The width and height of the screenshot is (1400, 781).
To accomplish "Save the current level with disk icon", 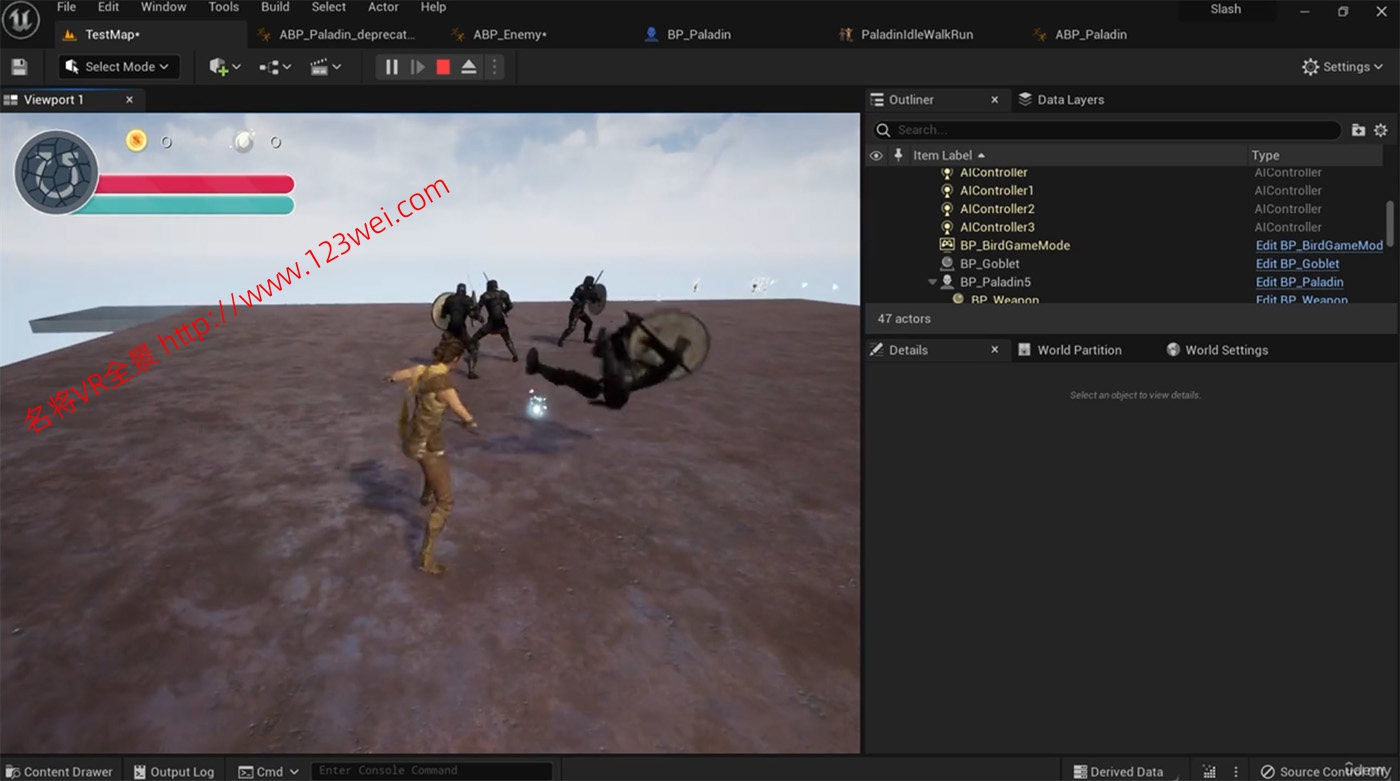I will click(19, 67).
